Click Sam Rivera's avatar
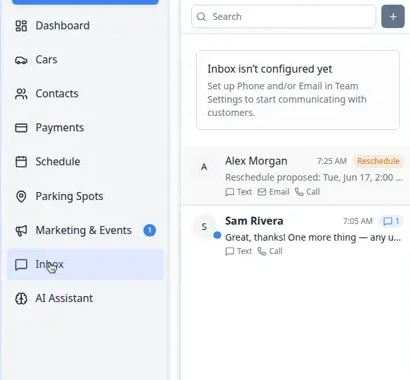Screen dimensions: 410x380 (204, 227)
